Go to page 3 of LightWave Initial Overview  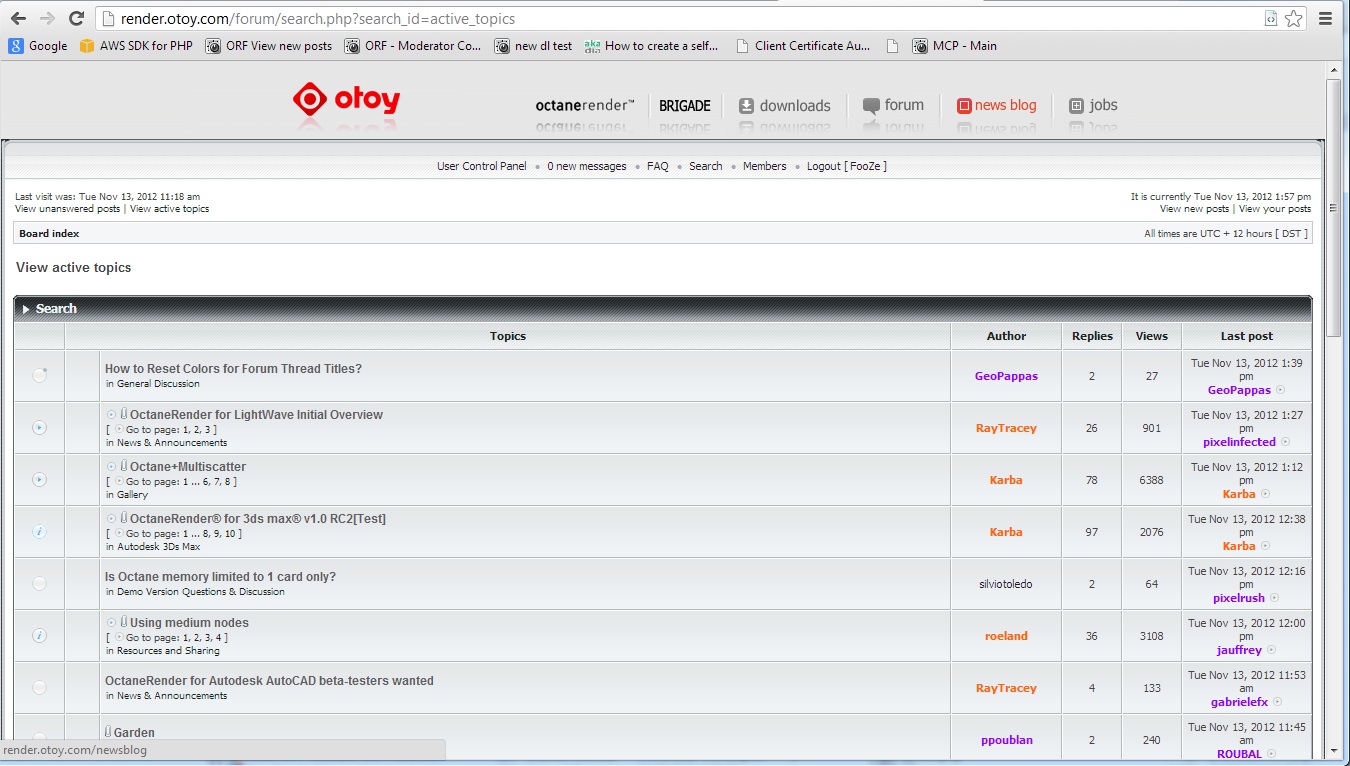coord(208,430)
